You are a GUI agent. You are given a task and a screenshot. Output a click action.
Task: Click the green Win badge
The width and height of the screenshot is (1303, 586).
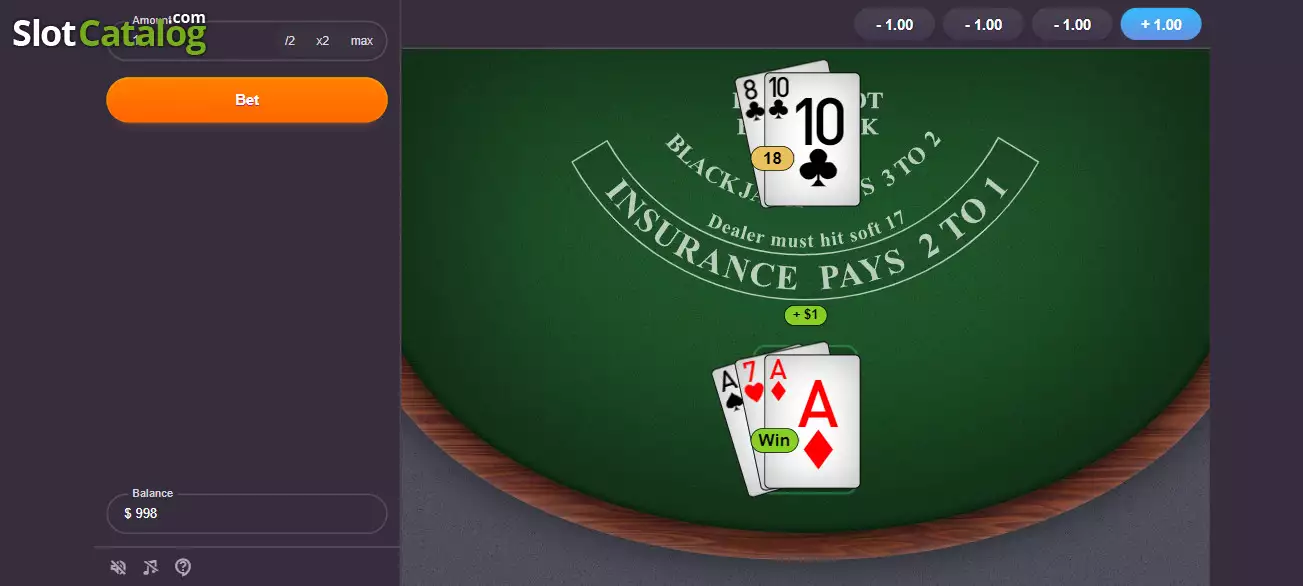[x=774, y=440]
